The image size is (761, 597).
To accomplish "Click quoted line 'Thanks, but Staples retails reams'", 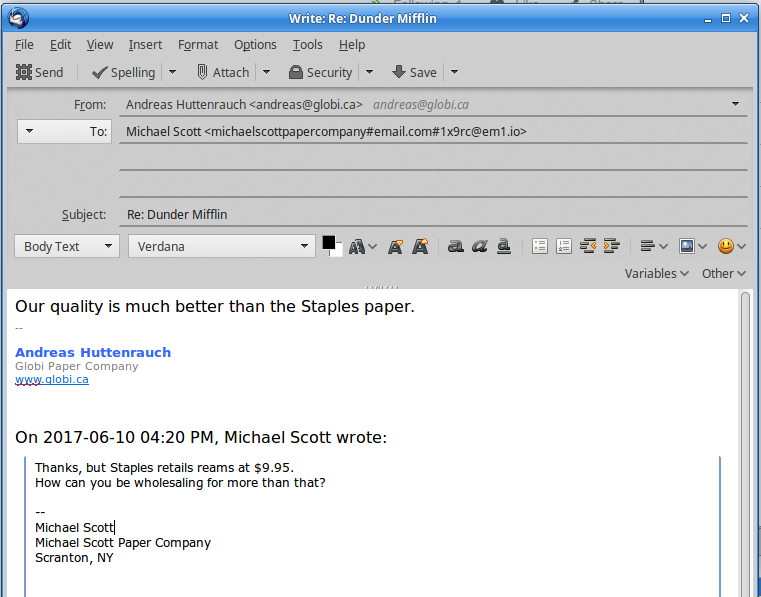I will click(165, 468).
